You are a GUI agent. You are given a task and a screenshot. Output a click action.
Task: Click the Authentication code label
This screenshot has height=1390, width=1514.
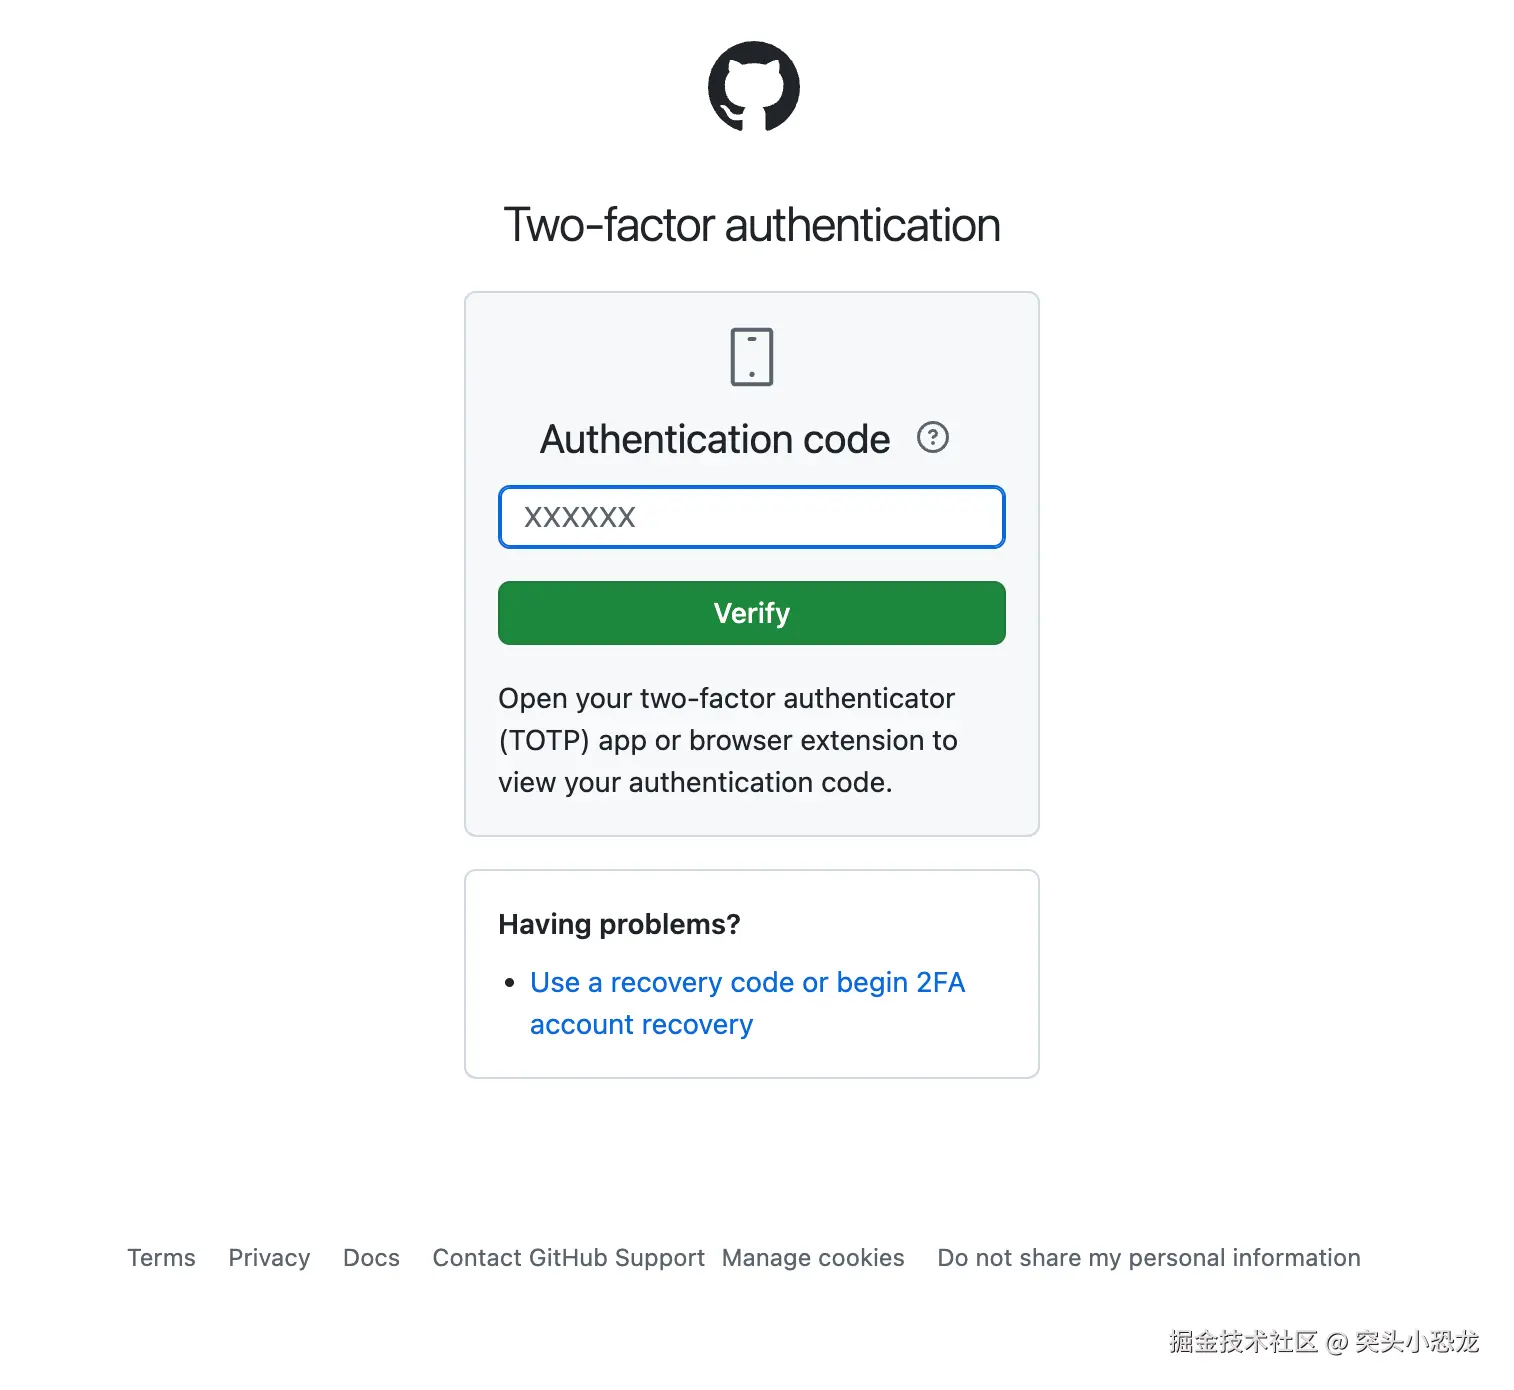click(x=714, y=440)
